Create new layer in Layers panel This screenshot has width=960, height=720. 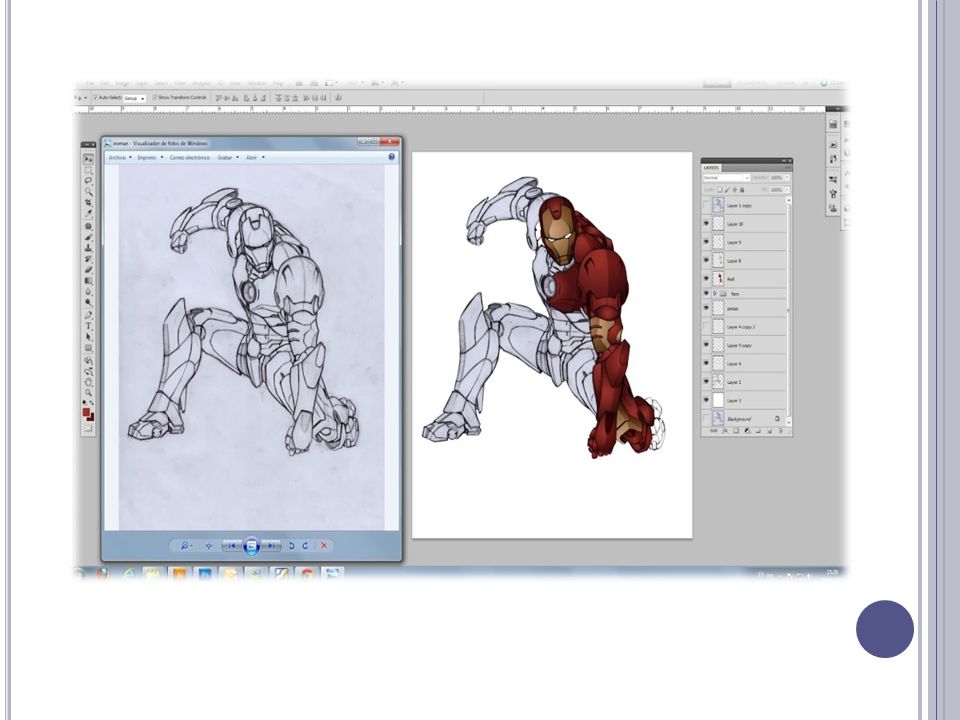[769, 430]
